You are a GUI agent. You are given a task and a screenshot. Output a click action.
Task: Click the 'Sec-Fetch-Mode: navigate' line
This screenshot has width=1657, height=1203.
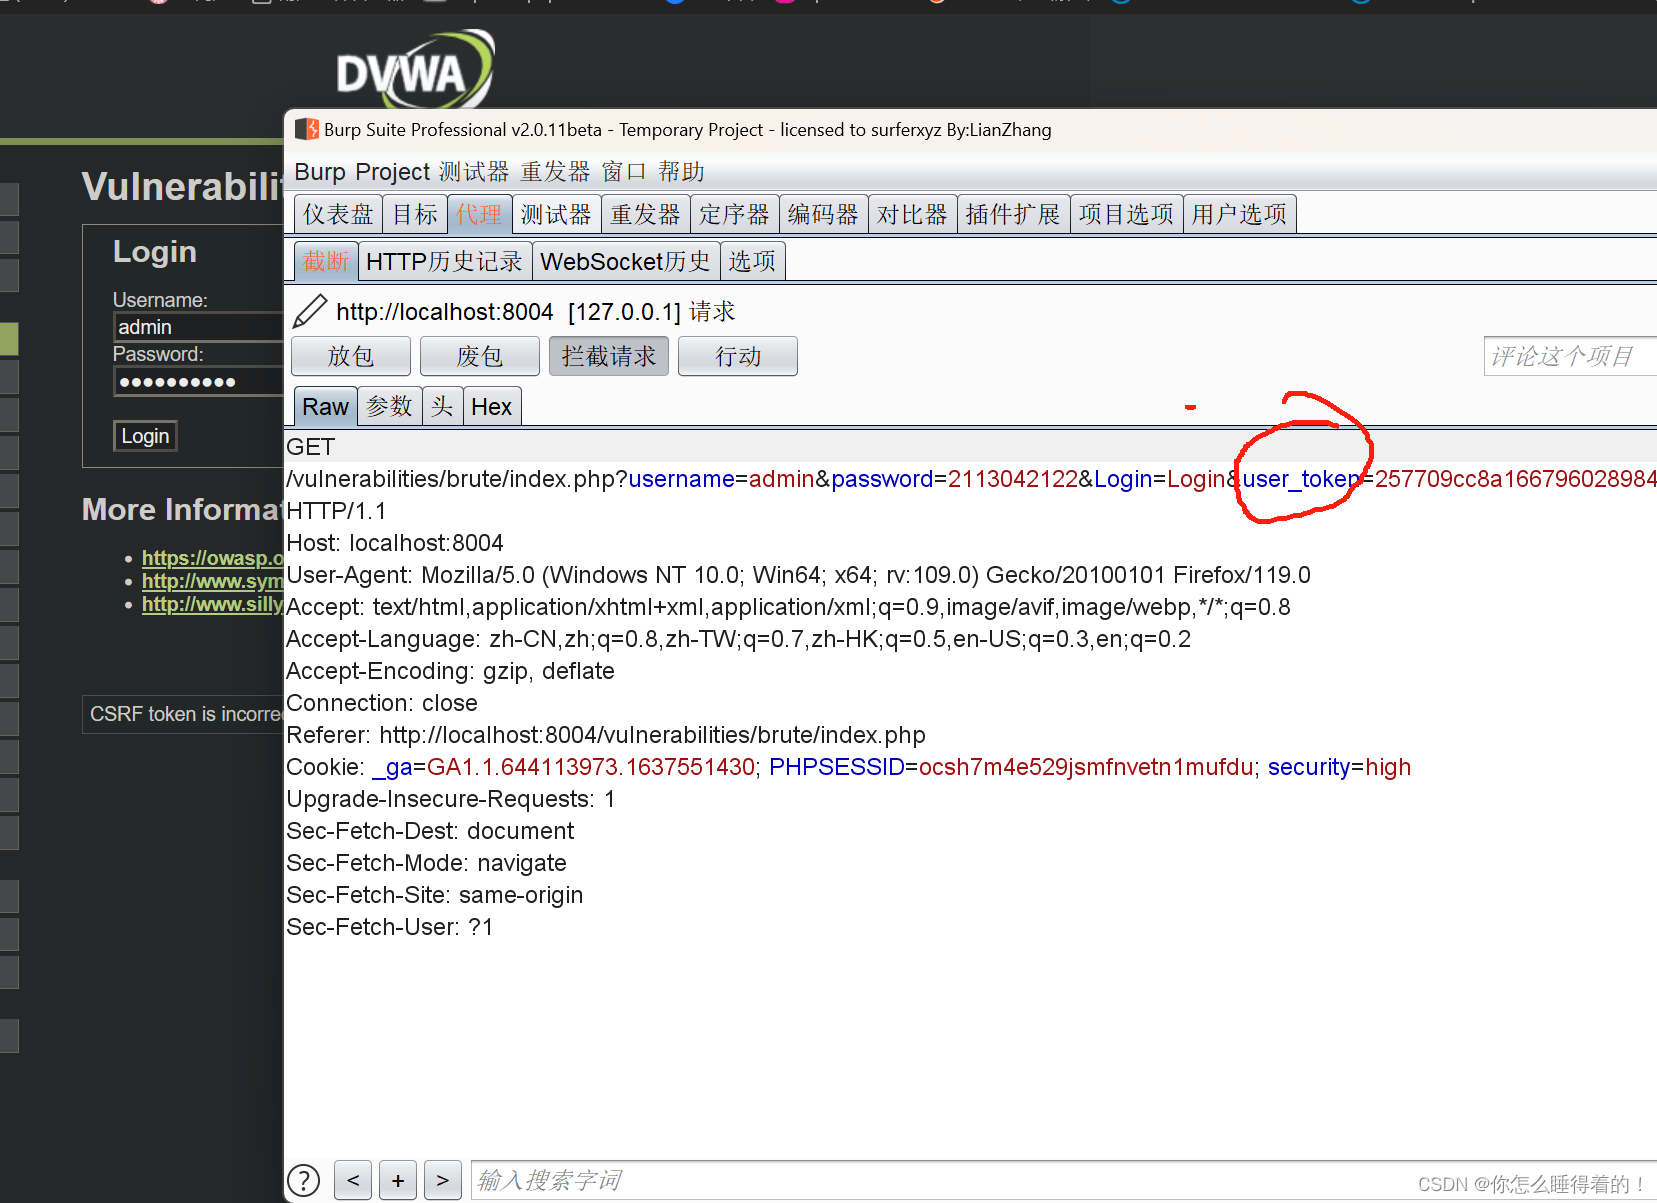point(426,863)
